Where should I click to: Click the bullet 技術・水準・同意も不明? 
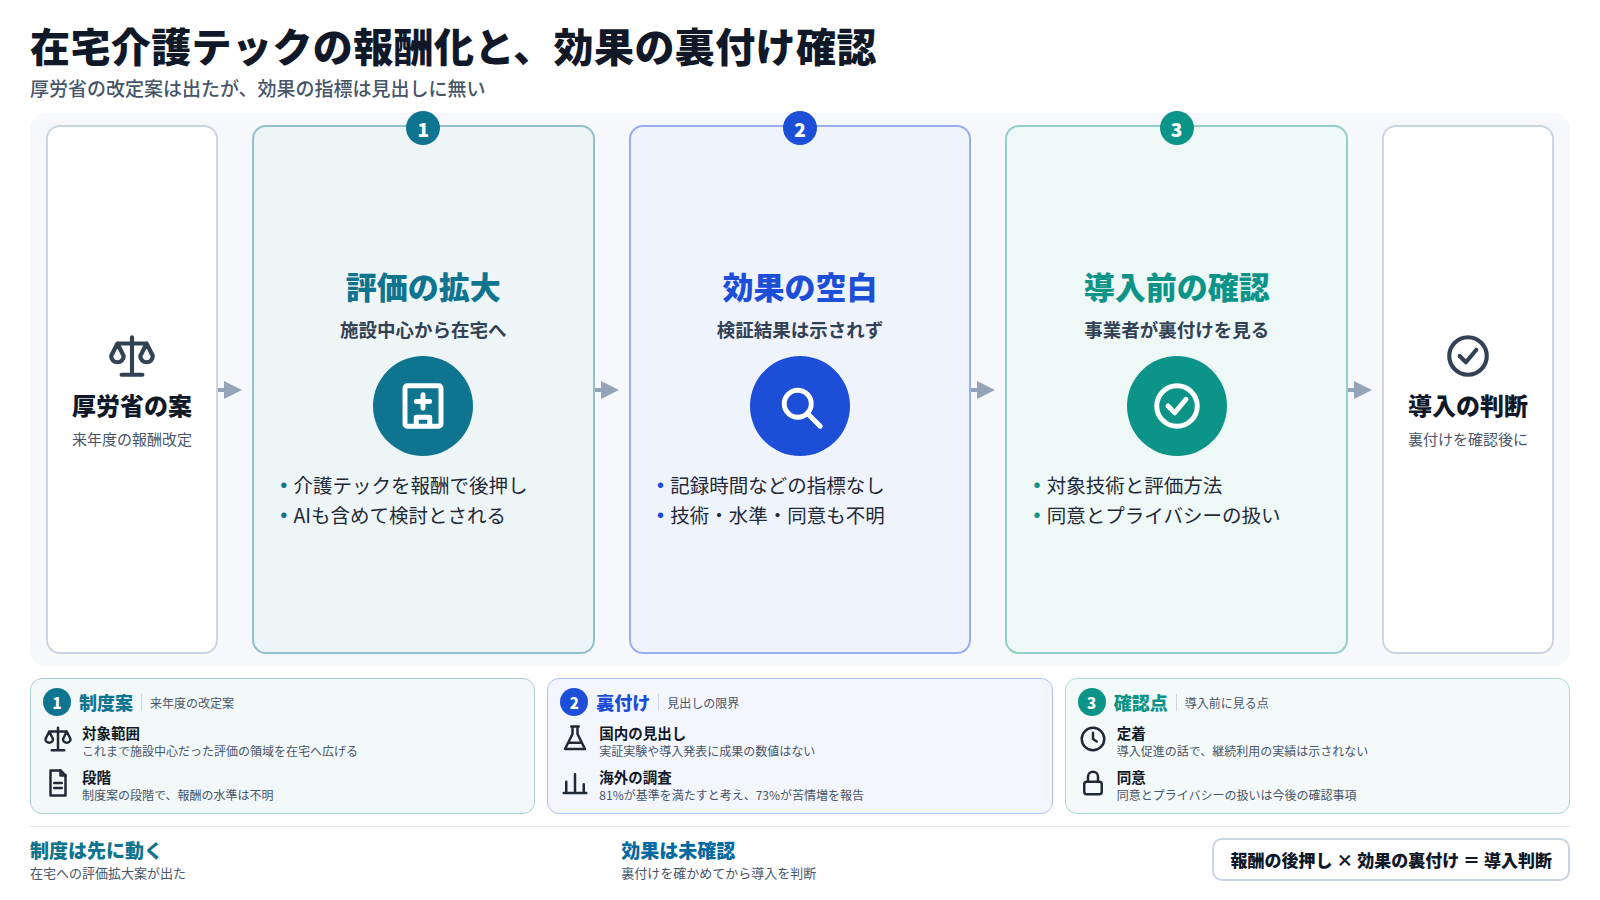click(x=770, y=516)
